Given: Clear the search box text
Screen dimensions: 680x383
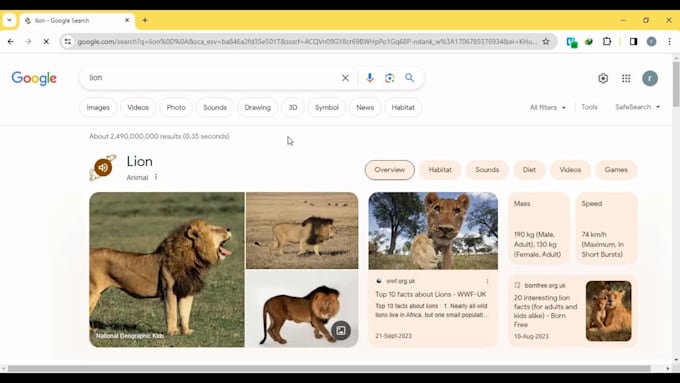Looking at the screenshot, I should pyautogui.click(x=345, y=78).
